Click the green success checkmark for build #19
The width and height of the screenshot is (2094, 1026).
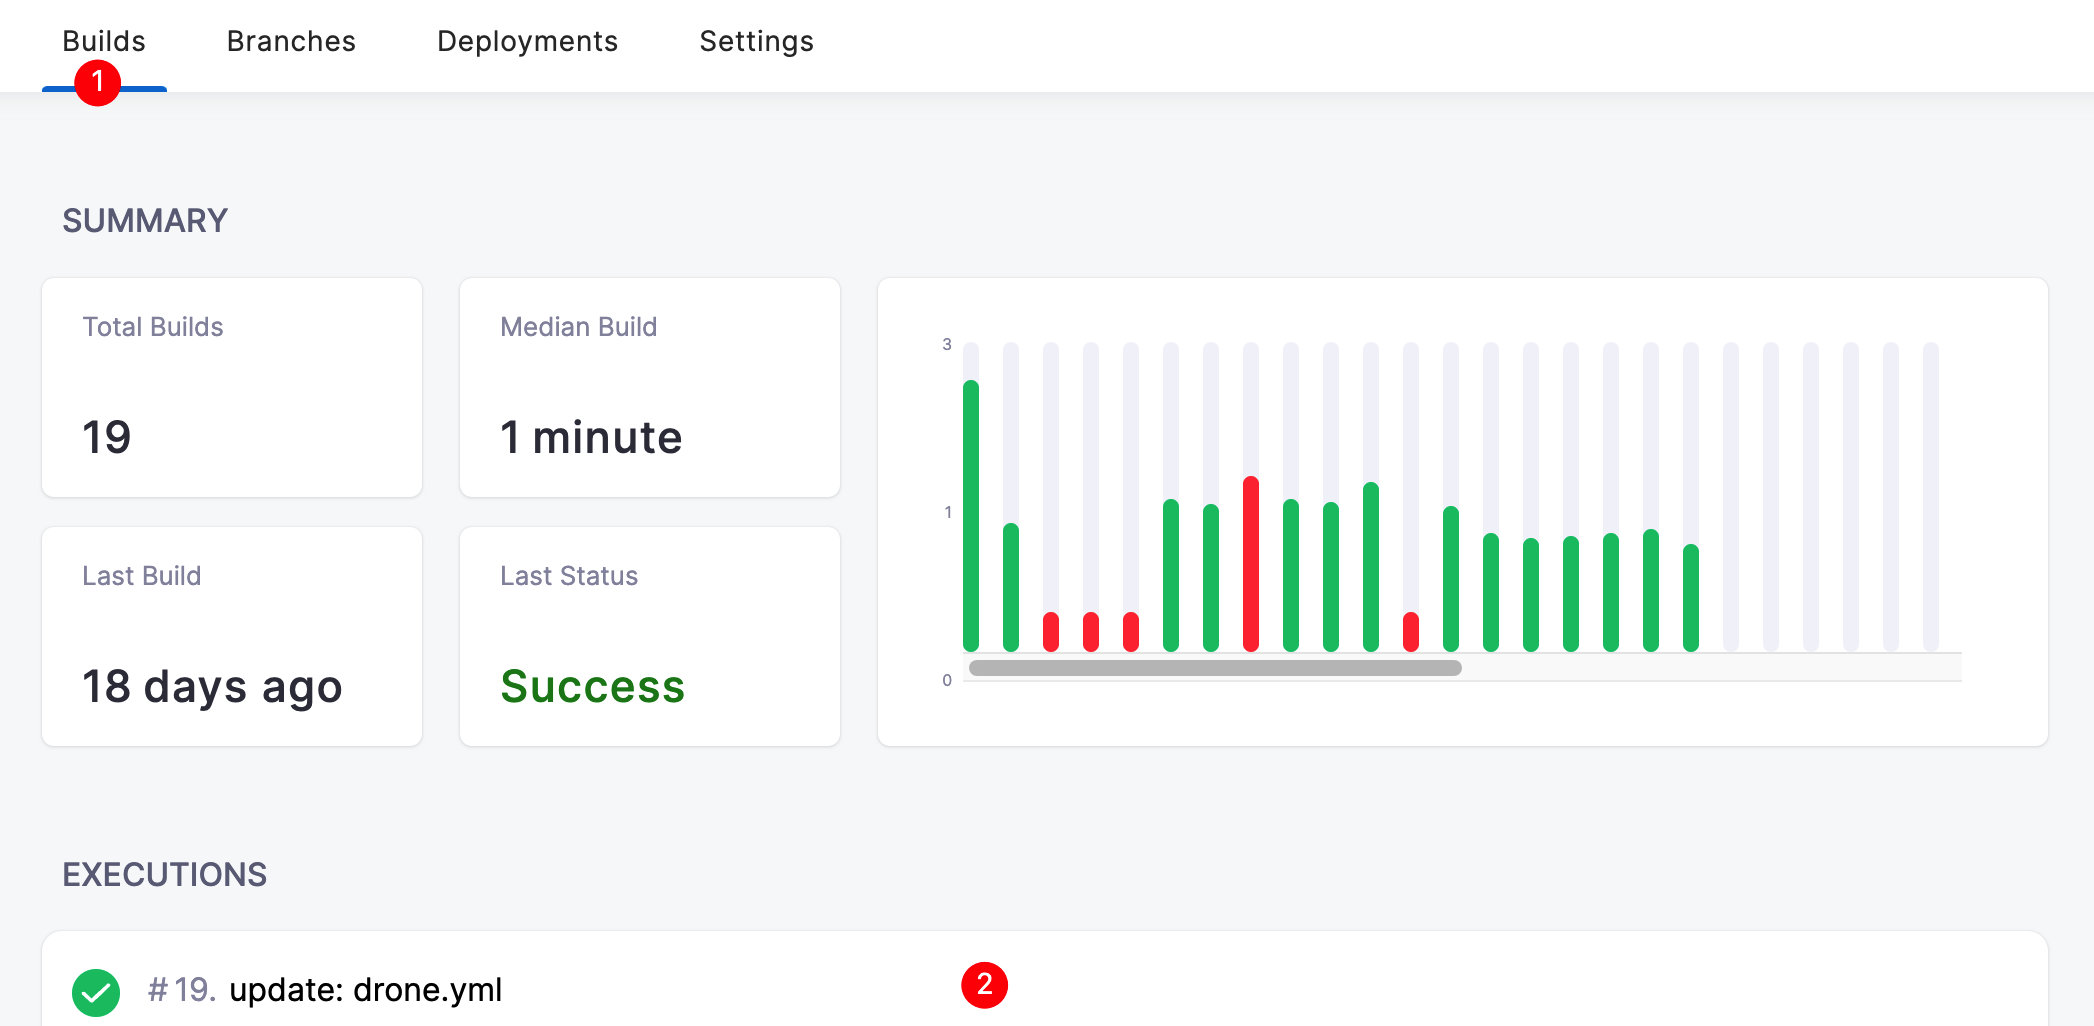(96, 992)
